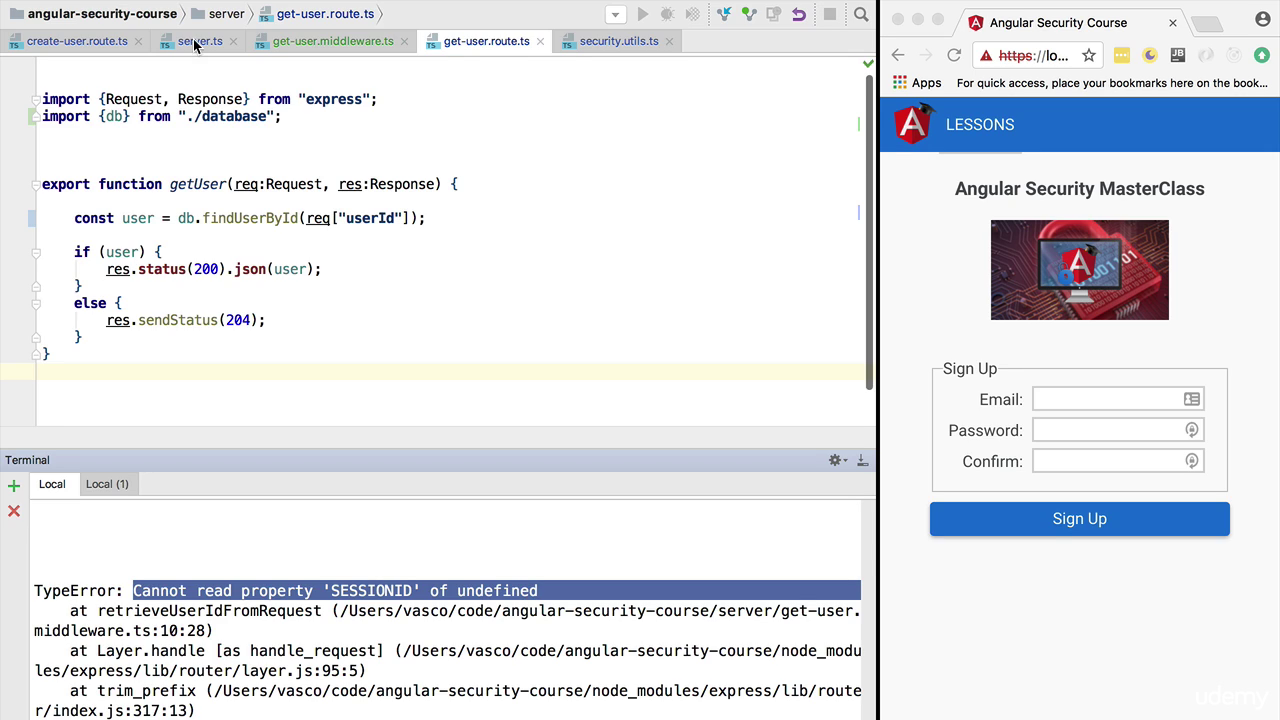Click the Email field autofill icon
The image size is (1280, 720).
pyautogui.click(x=1192, y=399)
